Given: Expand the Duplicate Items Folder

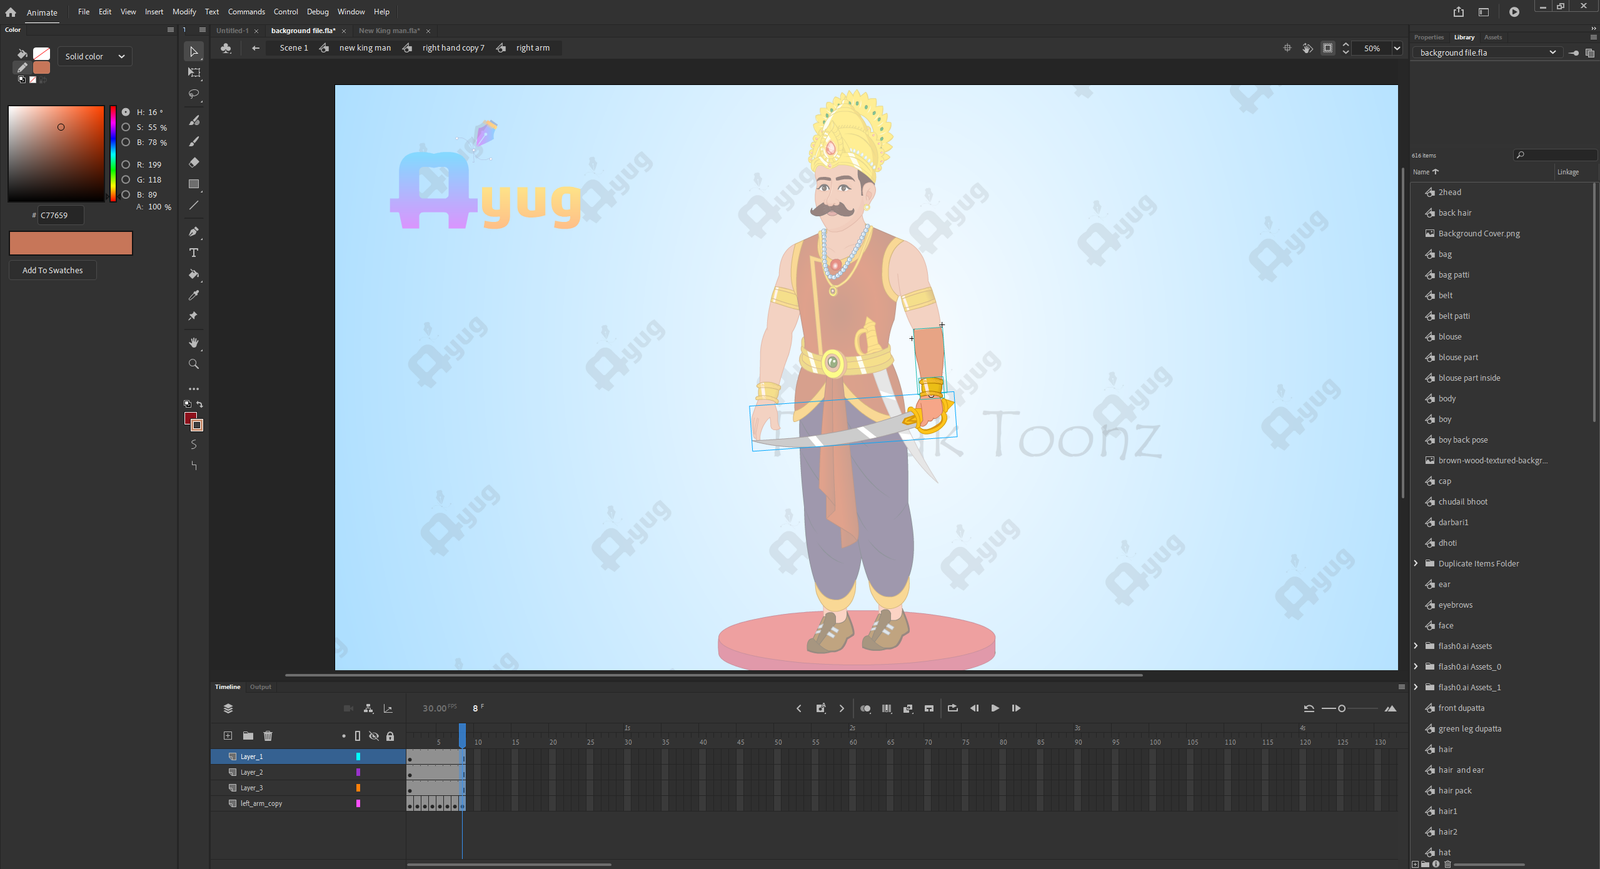Looking at the screenshot, I should pos(1416,564).
